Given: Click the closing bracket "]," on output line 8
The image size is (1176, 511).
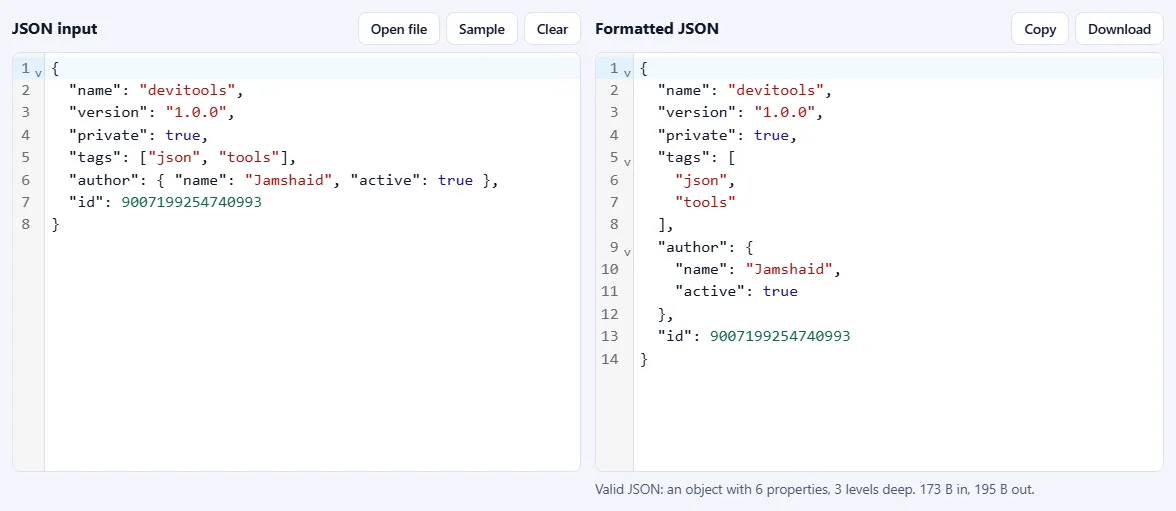Looking at the screenshot, I should pos(666,225).
